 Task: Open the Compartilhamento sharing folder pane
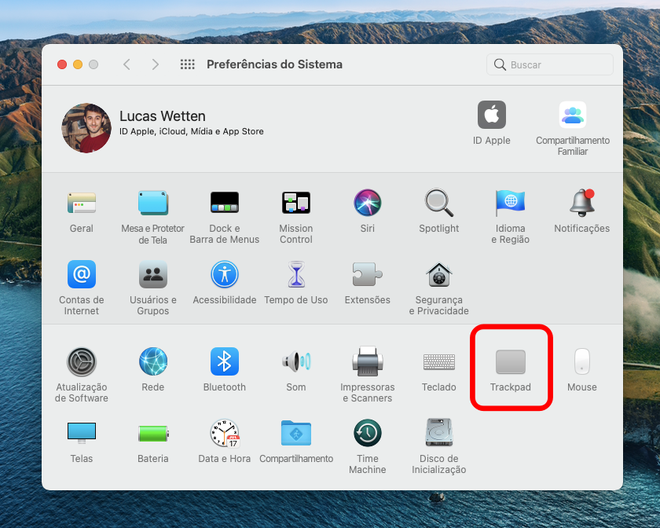coord(296,433)
